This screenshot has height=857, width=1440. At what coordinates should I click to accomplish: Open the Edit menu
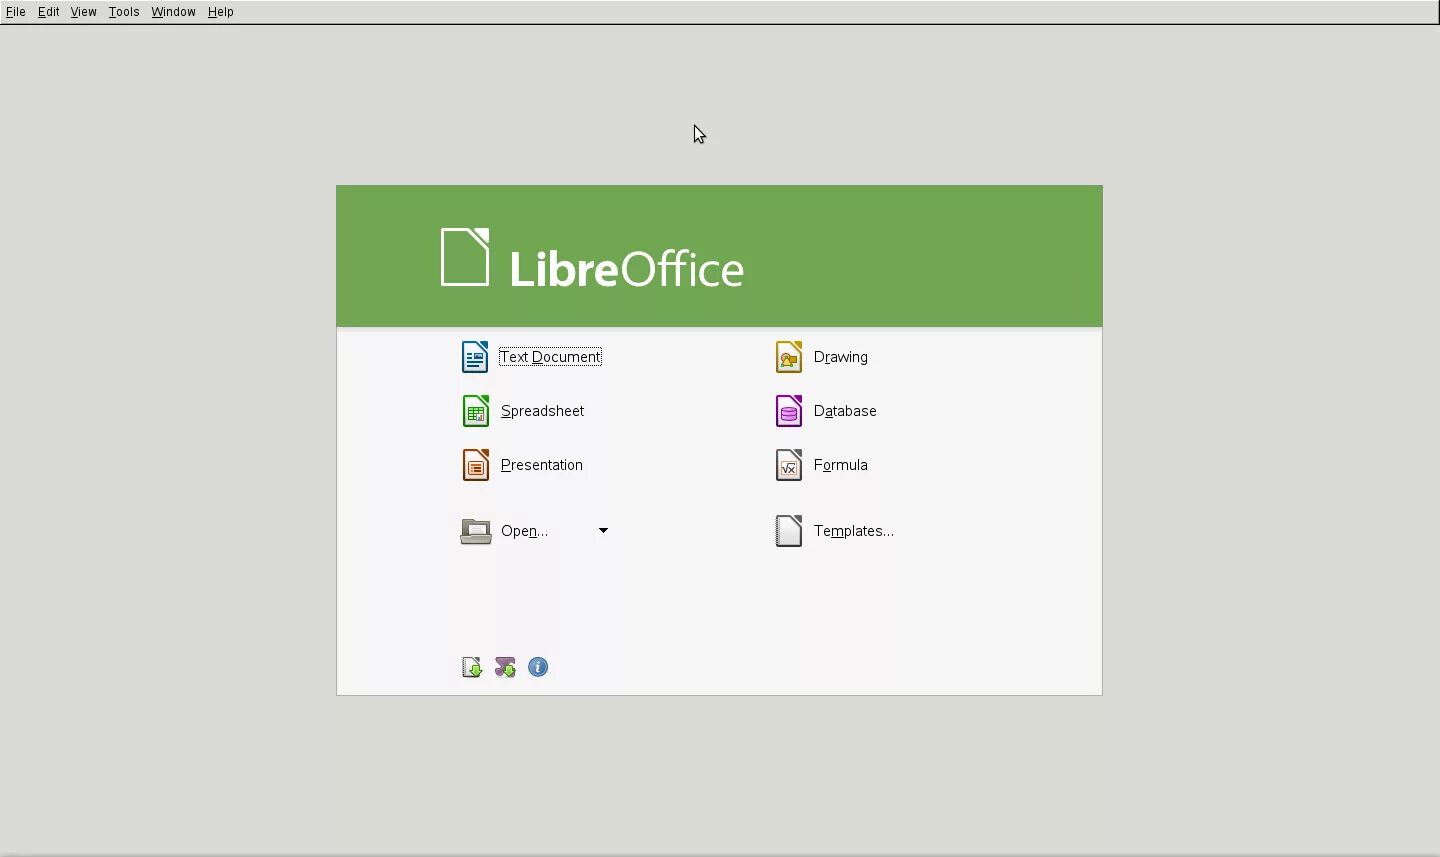[48, 12]
